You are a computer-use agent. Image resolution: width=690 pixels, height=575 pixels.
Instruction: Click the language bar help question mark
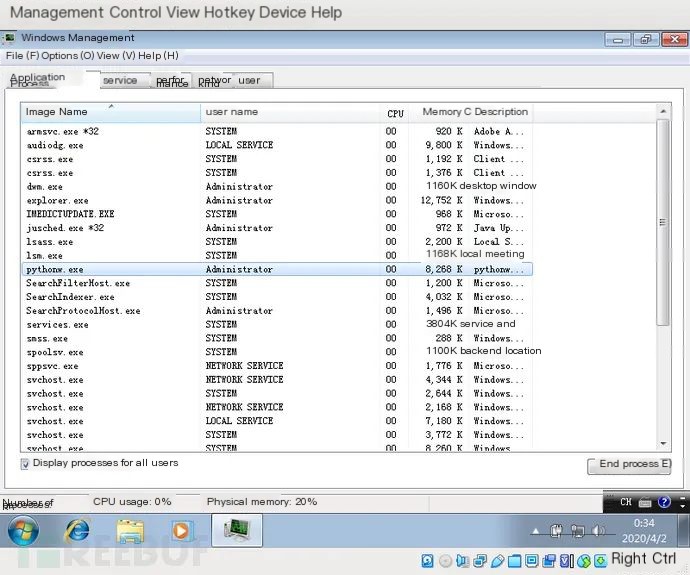click(664, 502)
